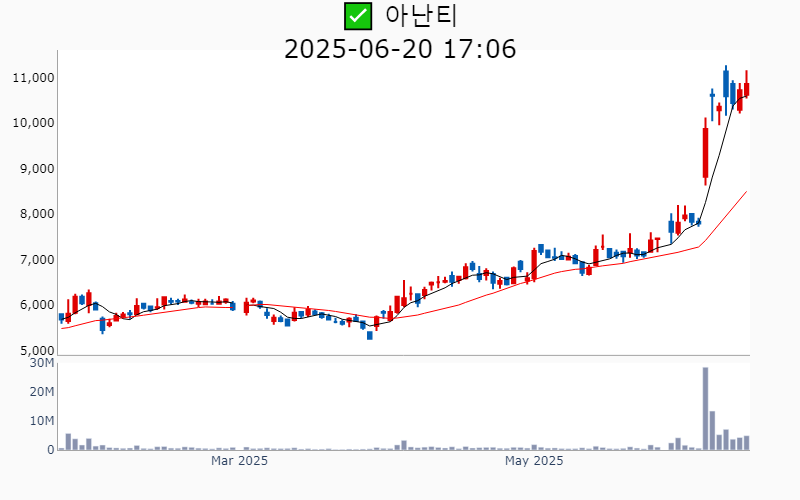Click the tallest volume bar near 30M
The image size is (800, 500).
(705, 409)
